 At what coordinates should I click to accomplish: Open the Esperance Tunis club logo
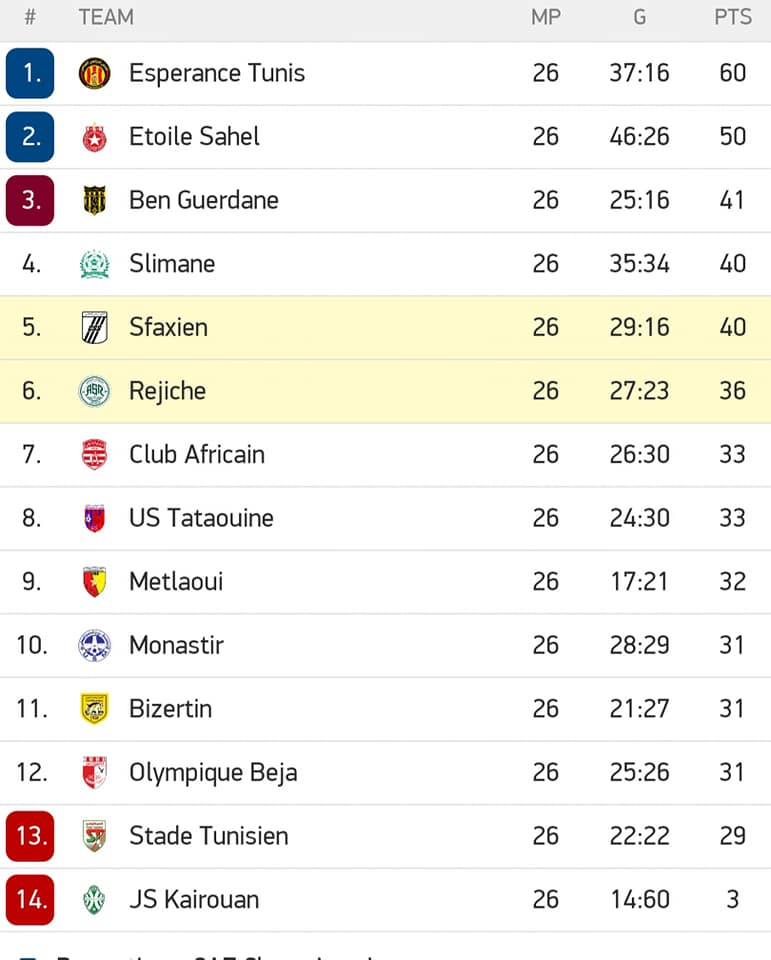click(94, 73)
